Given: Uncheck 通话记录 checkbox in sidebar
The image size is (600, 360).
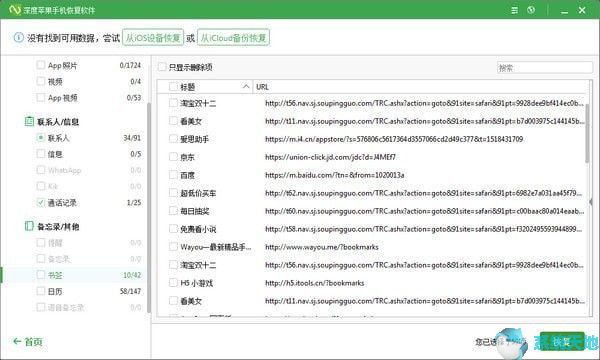Looking at the screenshot, I should [41, 202].
